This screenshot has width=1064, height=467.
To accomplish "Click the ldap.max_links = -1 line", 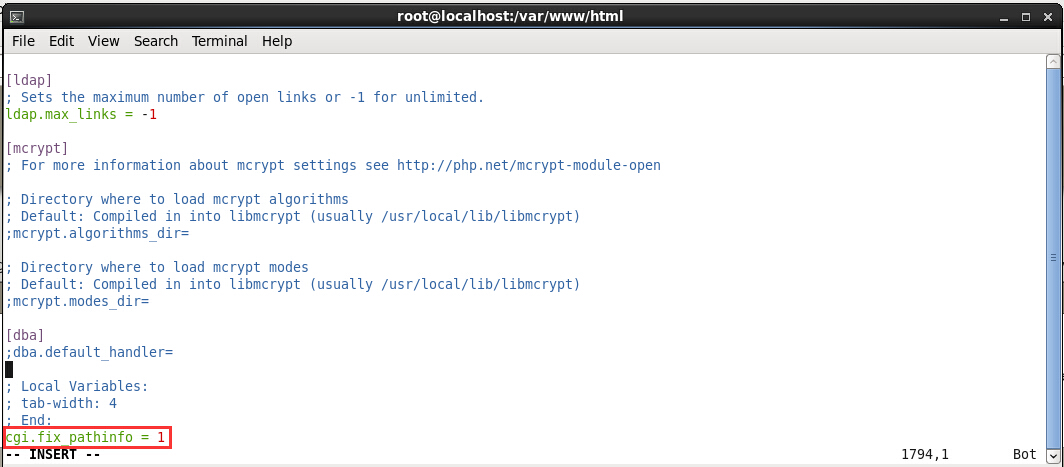I will click(x=81, y=114).
